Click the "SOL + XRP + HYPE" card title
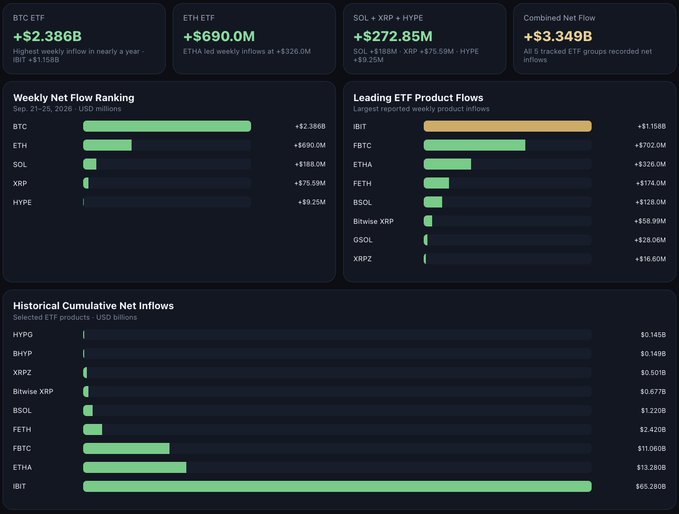679x514 pixels. click(388, 18)
